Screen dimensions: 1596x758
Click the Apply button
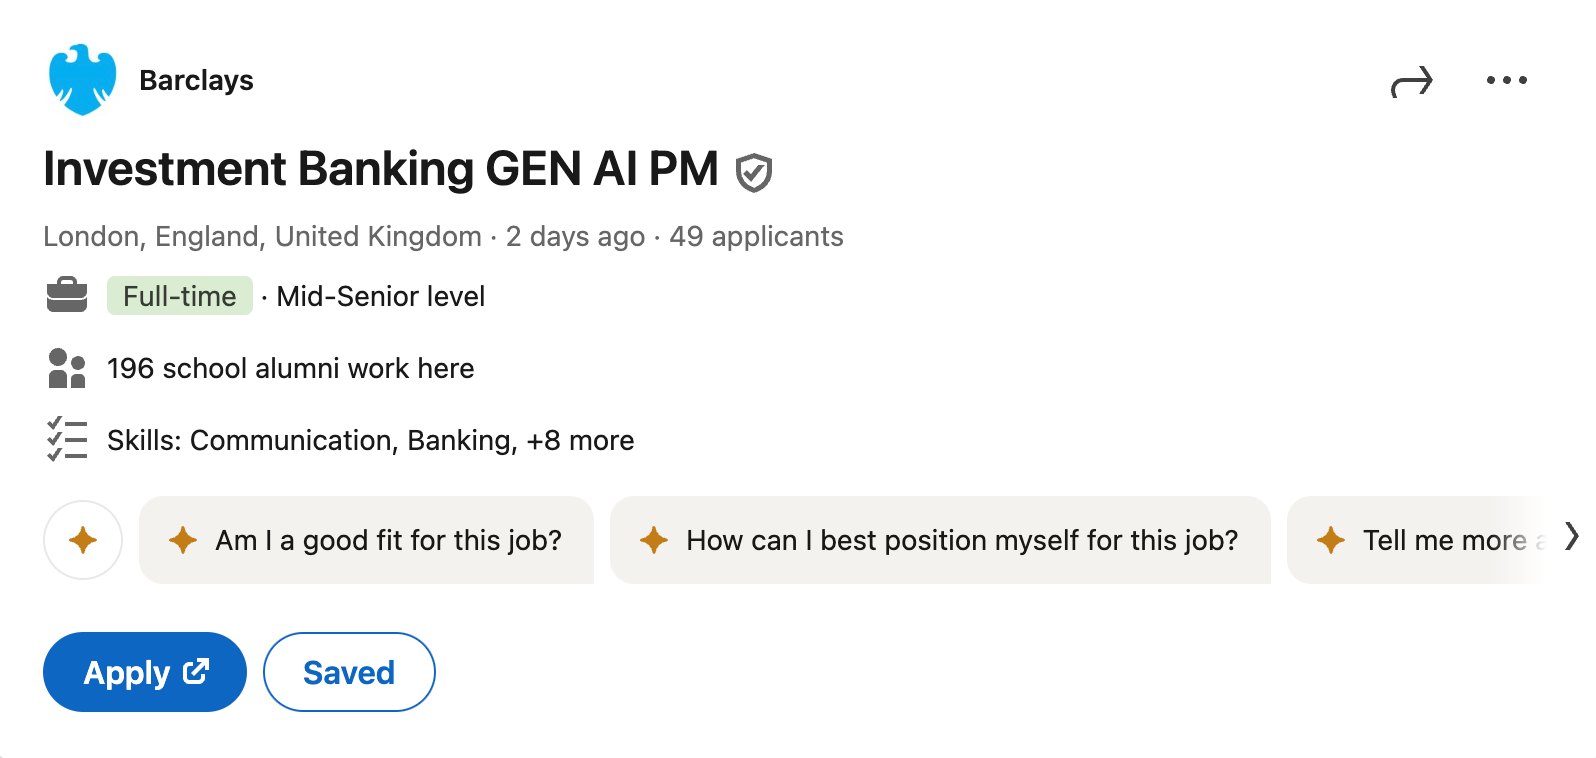tap(144, 672)
